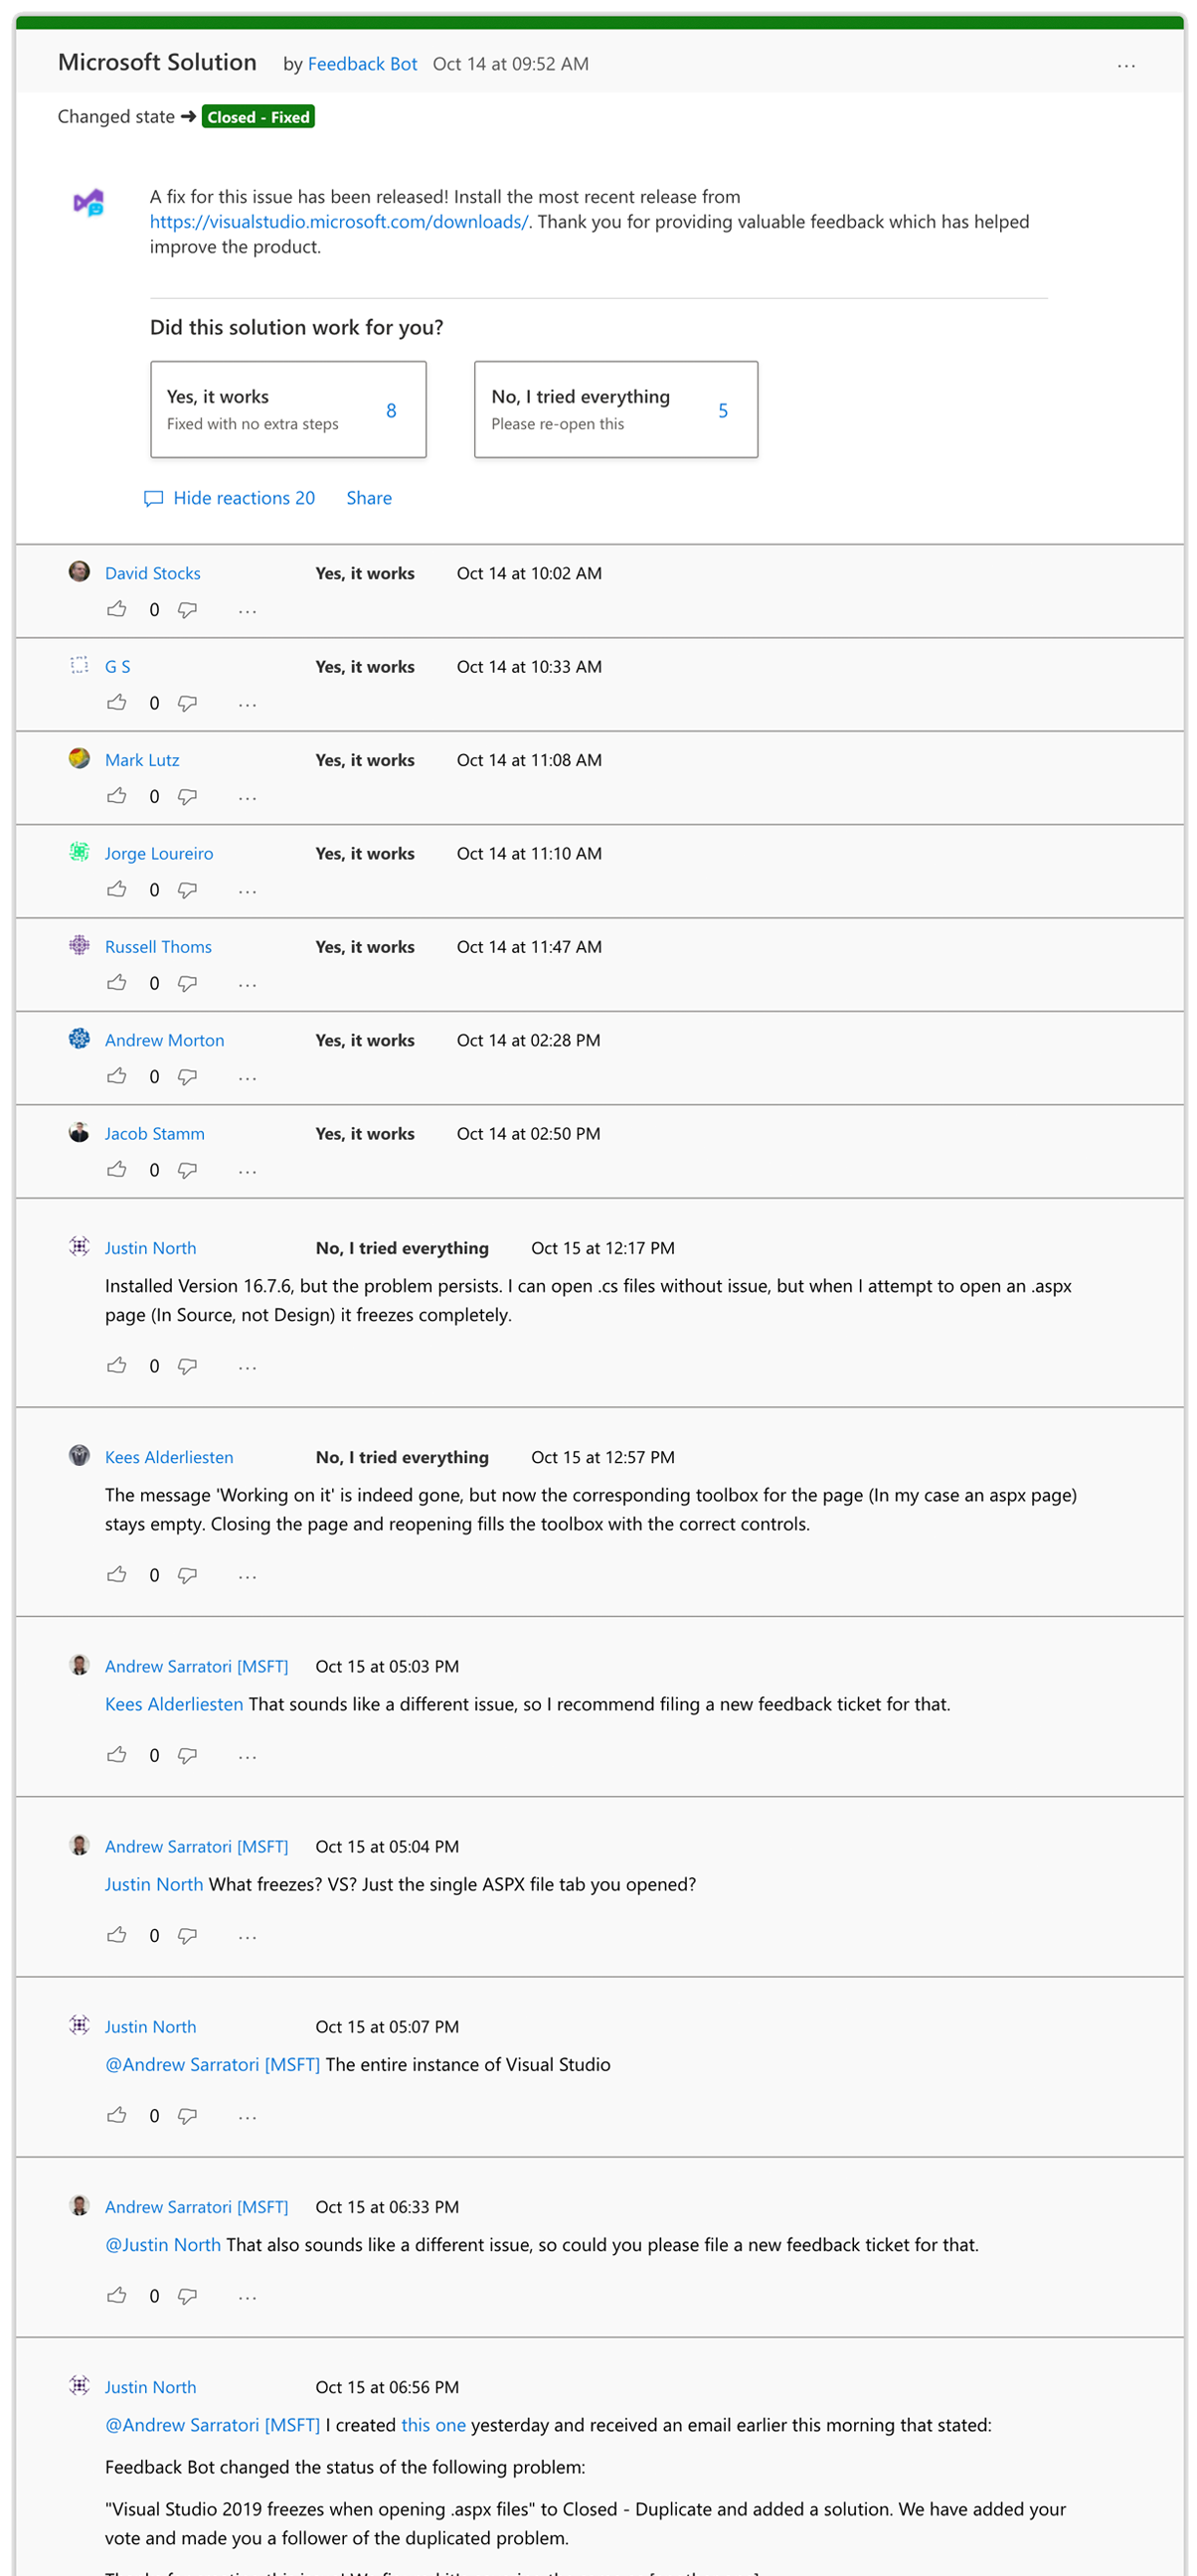Downvote Jacob Stamm's reaction
The height and width of the screenshot is (2576, 1197).
pos(187,1170)
